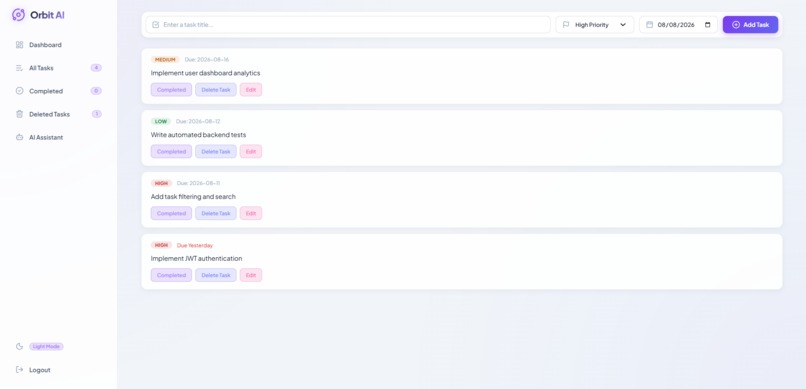Viewport: 806px width, 389px height.
Task: Click the Add Task button
Action: pyautogui.click(x=750, y=25)
